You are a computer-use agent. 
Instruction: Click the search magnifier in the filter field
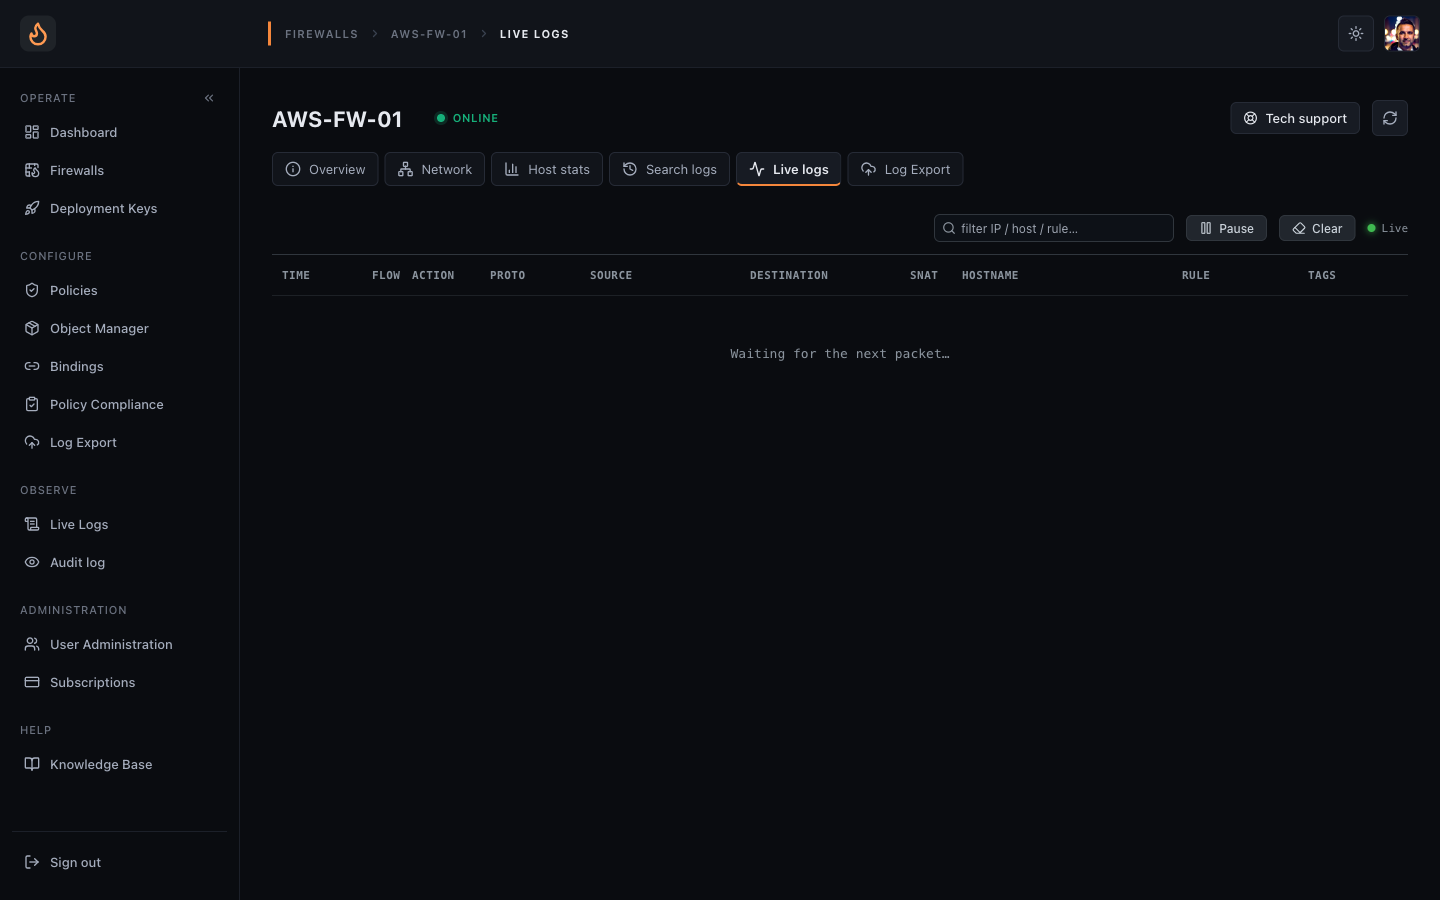click(x=949, y=228)
